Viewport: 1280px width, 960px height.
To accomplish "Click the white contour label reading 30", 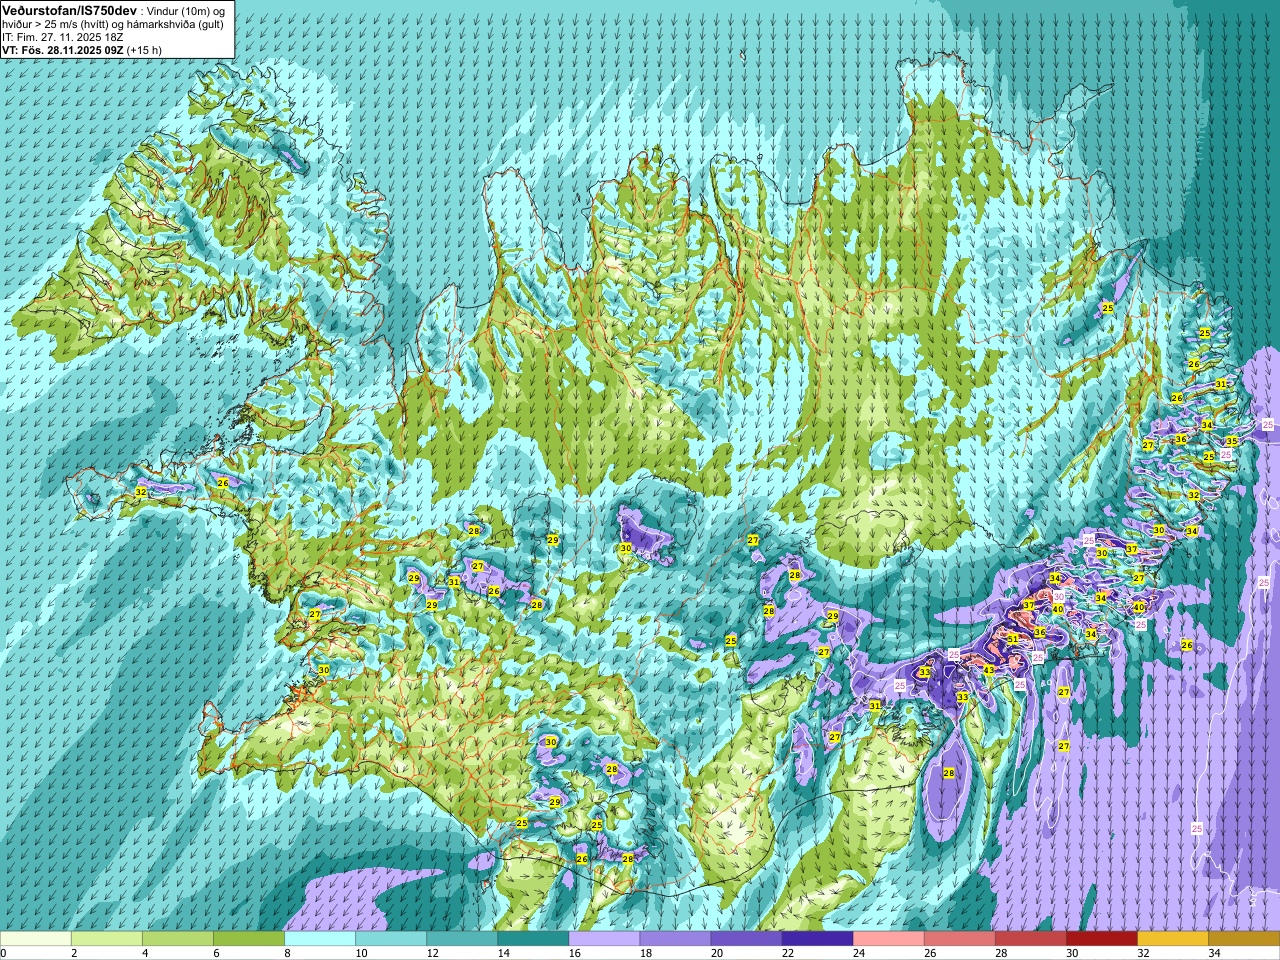I will (x=1058, y=596).
